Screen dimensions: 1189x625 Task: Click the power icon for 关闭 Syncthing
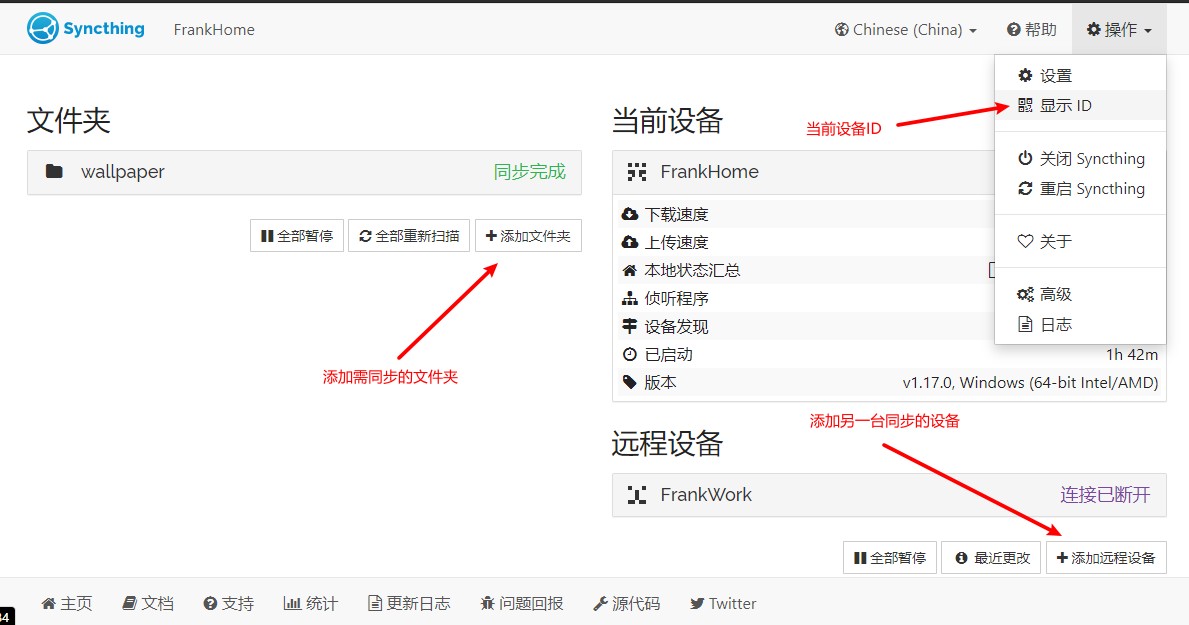(x=1025, y=159)
